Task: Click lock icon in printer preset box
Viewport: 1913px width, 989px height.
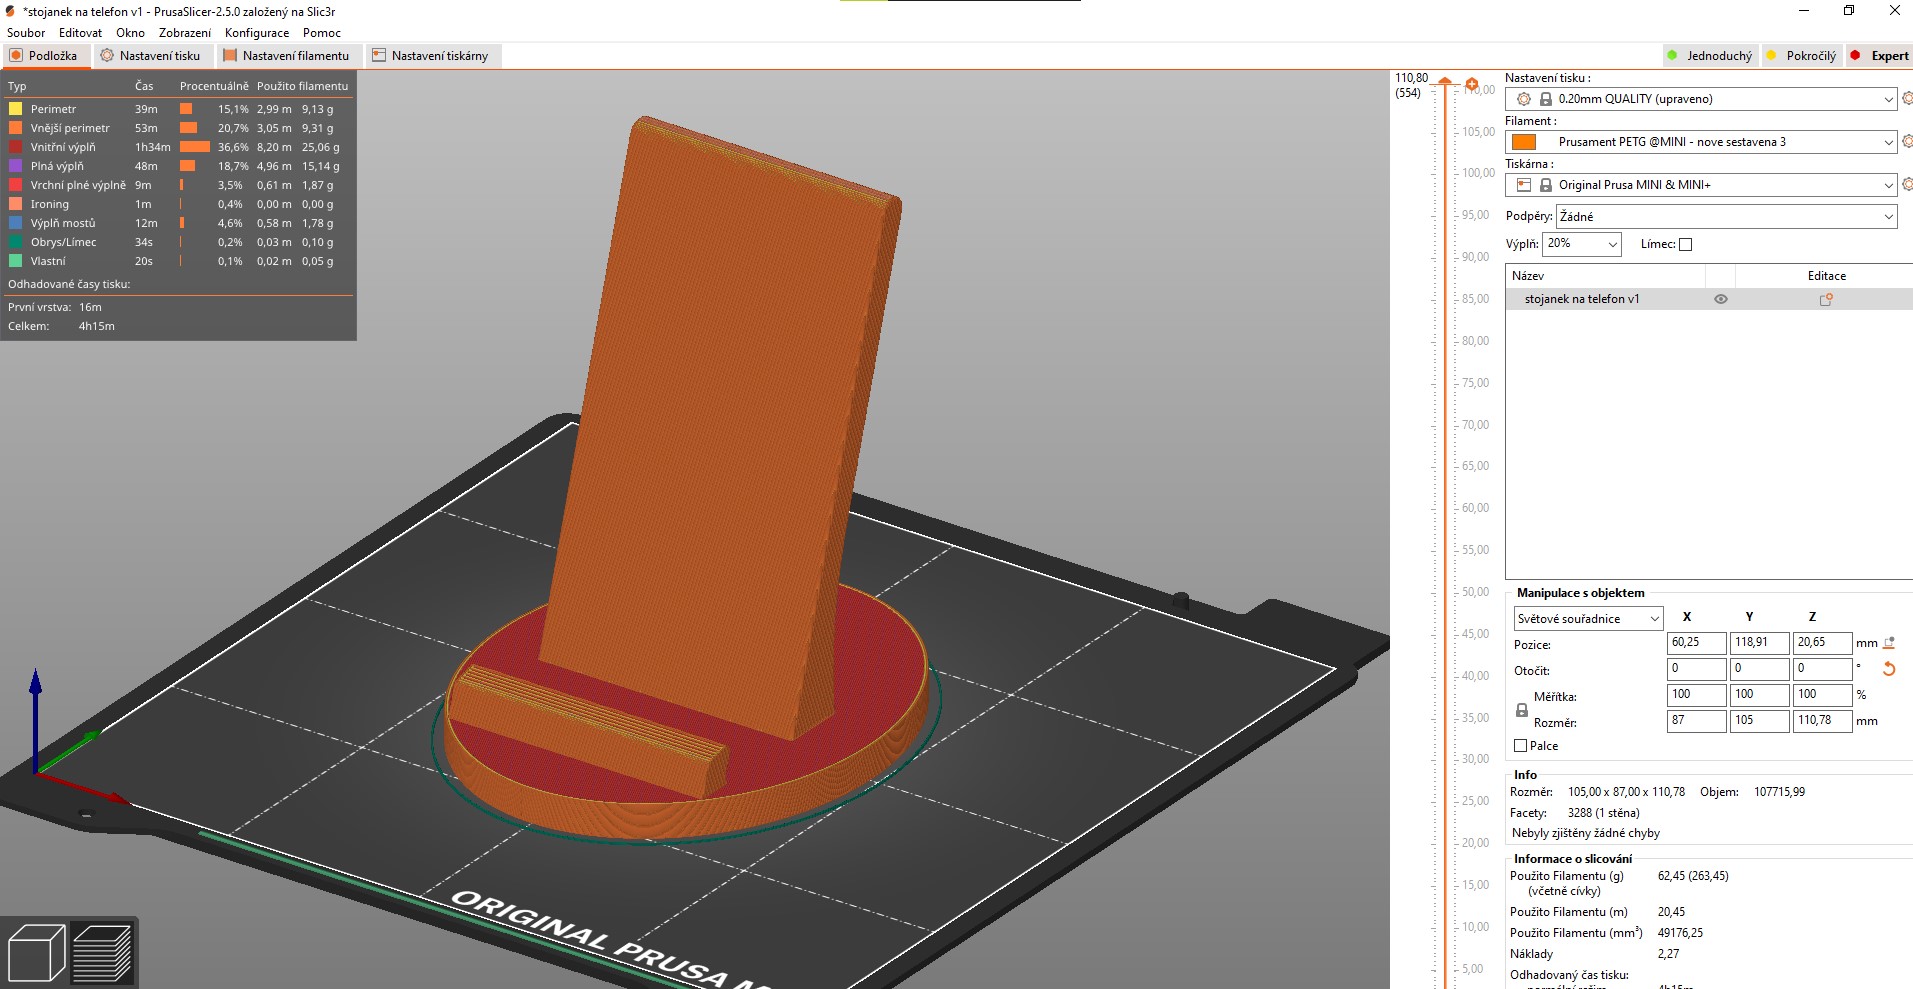Action: point(1546,185)
